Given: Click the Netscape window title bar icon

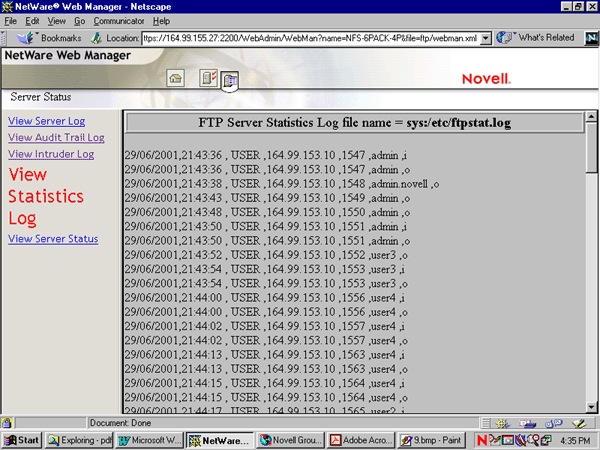Looking at the screenshot, I should [7, 7].
